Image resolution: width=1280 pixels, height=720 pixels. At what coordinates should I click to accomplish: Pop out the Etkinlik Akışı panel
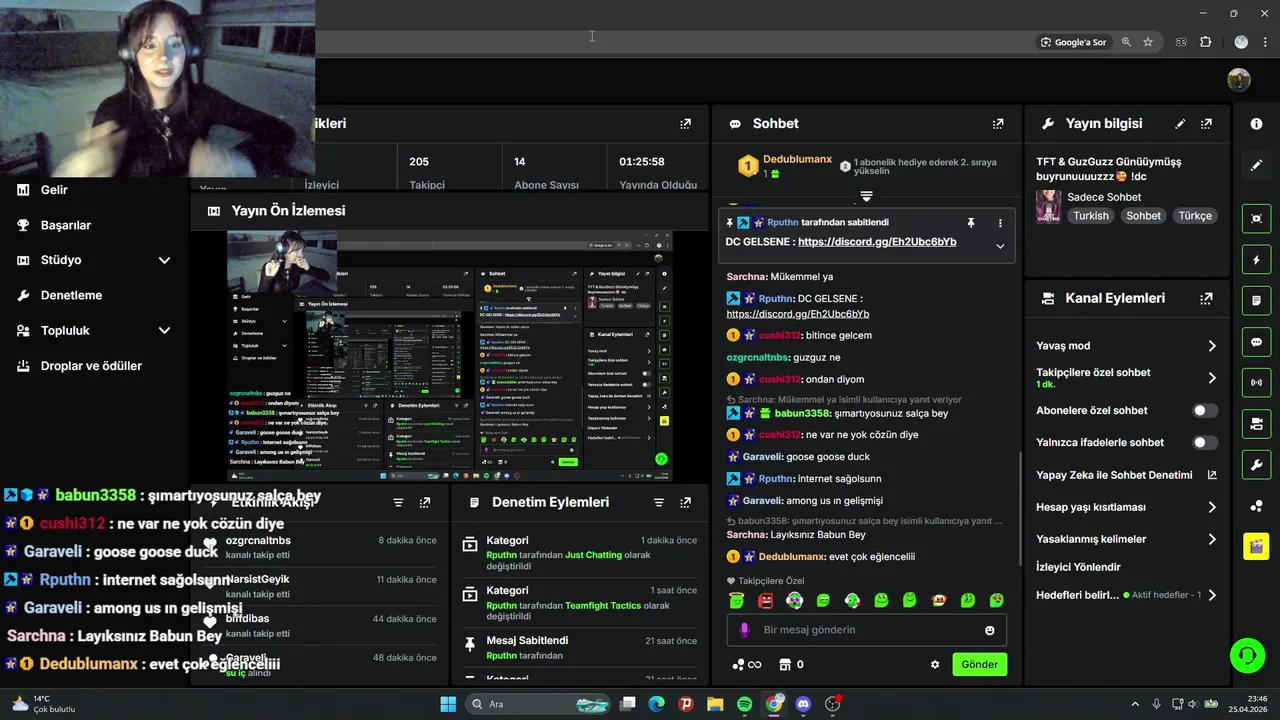tap(425, 503)
